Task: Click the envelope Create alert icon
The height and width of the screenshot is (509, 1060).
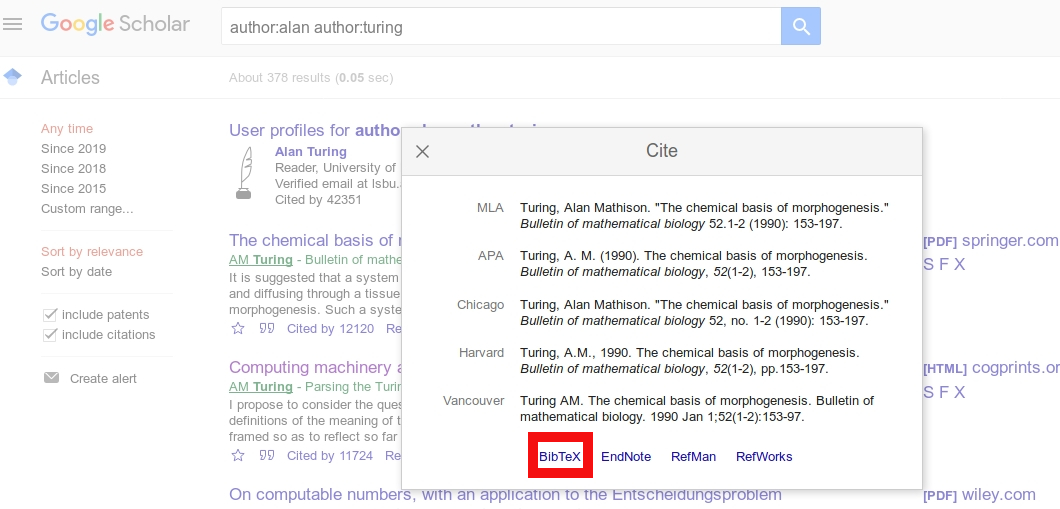Action: pyautogui.click(x=51, y=378)
